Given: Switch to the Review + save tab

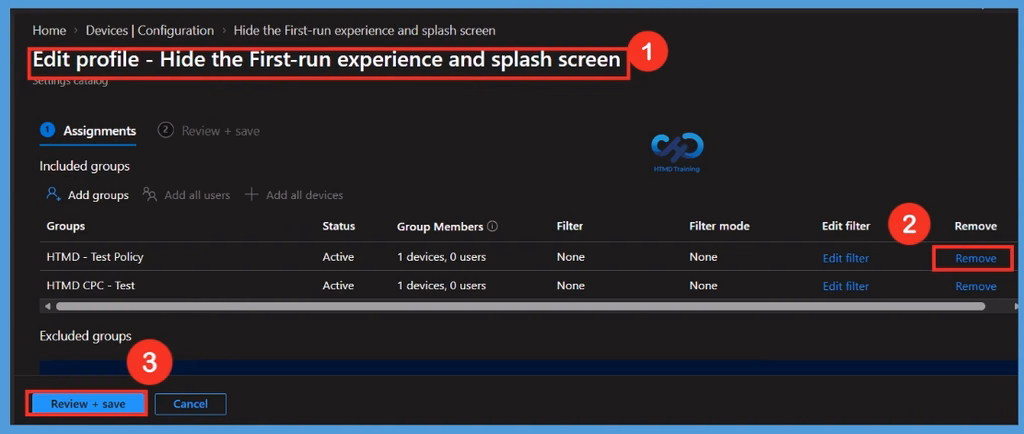Looking at the screenshot, I should pos(208,131).
